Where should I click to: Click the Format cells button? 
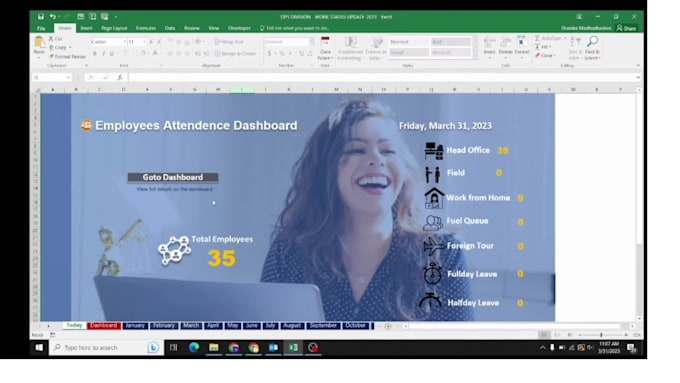click(522, 46)
